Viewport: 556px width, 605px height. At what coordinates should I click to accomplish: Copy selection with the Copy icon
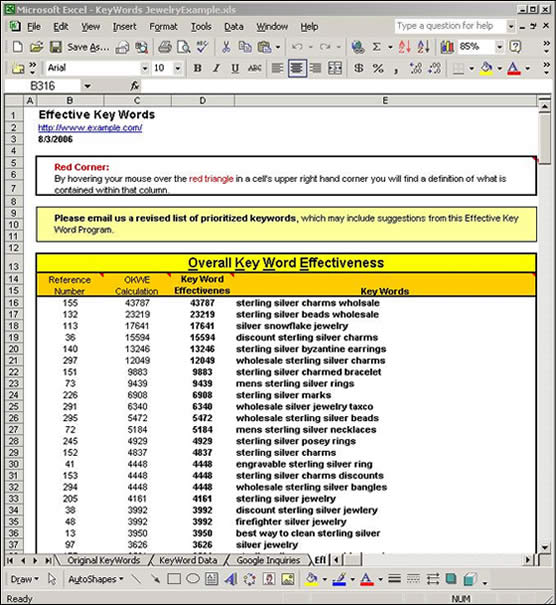coord(245,47)
